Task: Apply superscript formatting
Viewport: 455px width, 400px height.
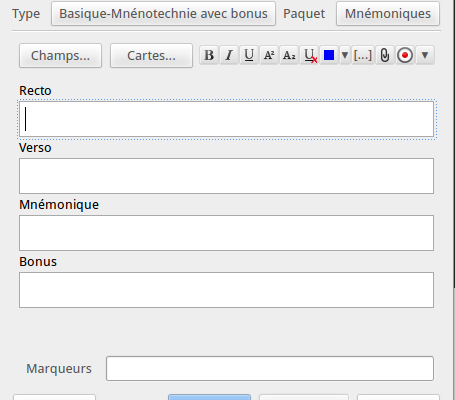Action: [269, 55]
